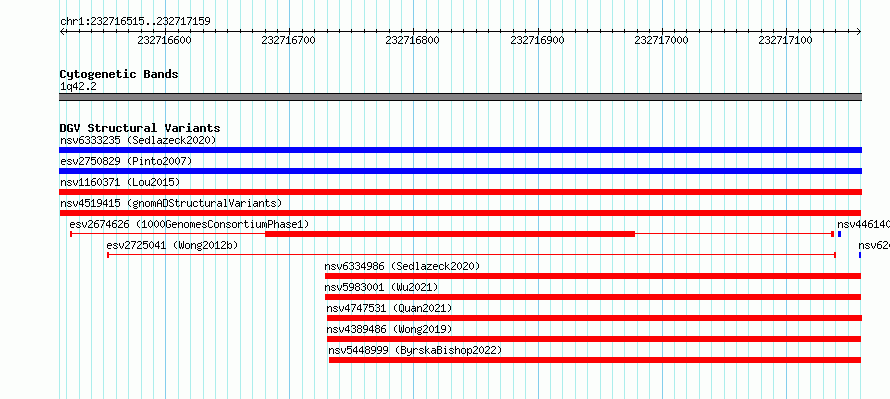Click the blue bar of nsv6333235
890x399 pixels.
click(460, 150)
